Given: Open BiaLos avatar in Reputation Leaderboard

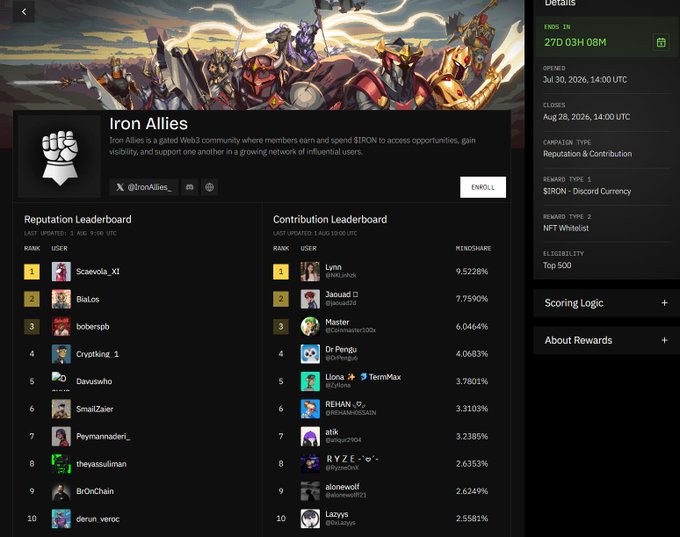Looking at the screenshot, I should pyautogui.click(x=61, y=299).
